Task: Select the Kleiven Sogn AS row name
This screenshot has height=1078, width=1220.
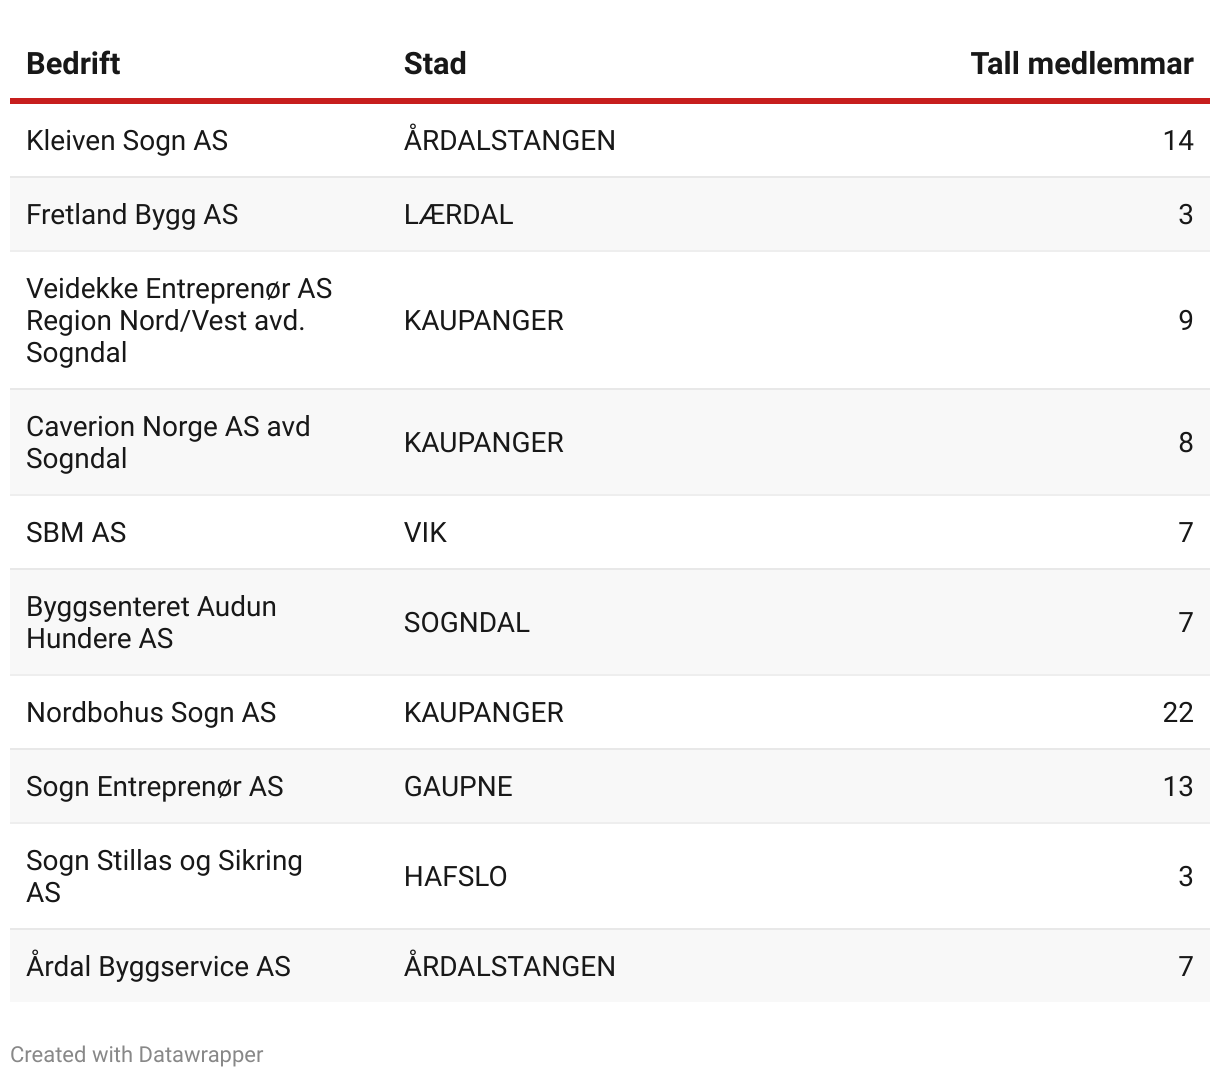Action: 127,140
